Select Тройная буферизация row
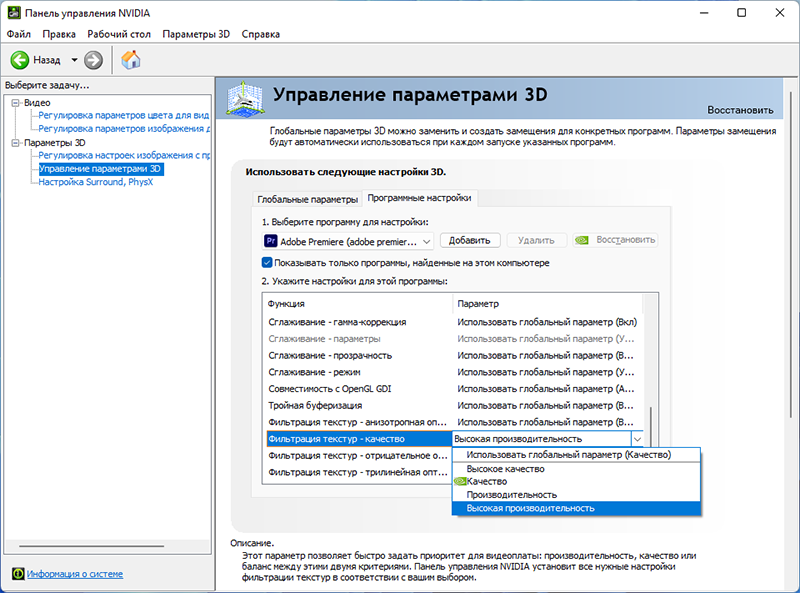800x593 pixels. tap(453, 405)
